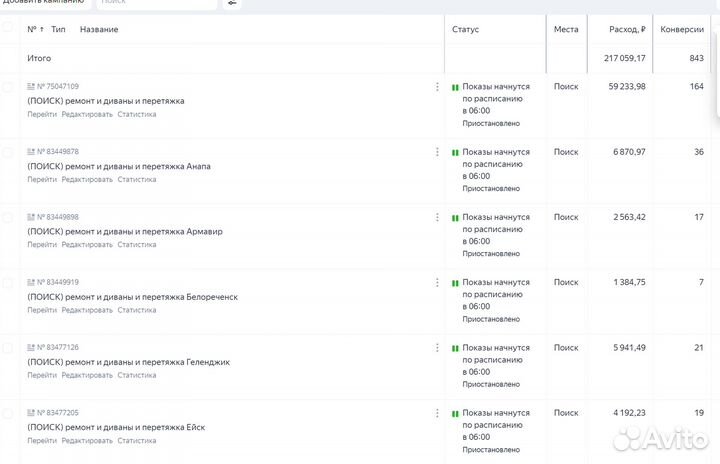Open three-dot menu for Армавир campaign
Image resolution: width=720 pixels, height=464 pixels.
point(437,217)
